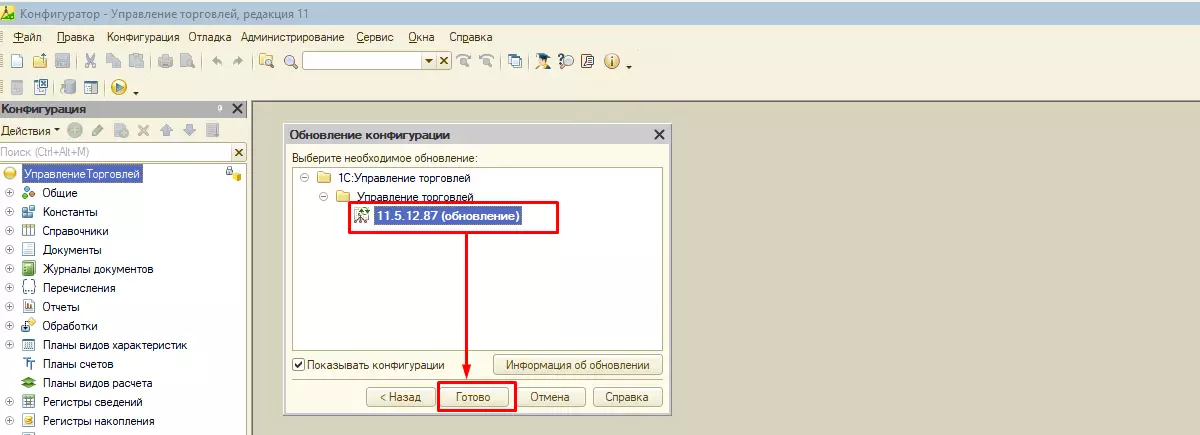Move element down with down arrow icon
This screenshot has width=1200, height=435.
(x=189, y=130)
